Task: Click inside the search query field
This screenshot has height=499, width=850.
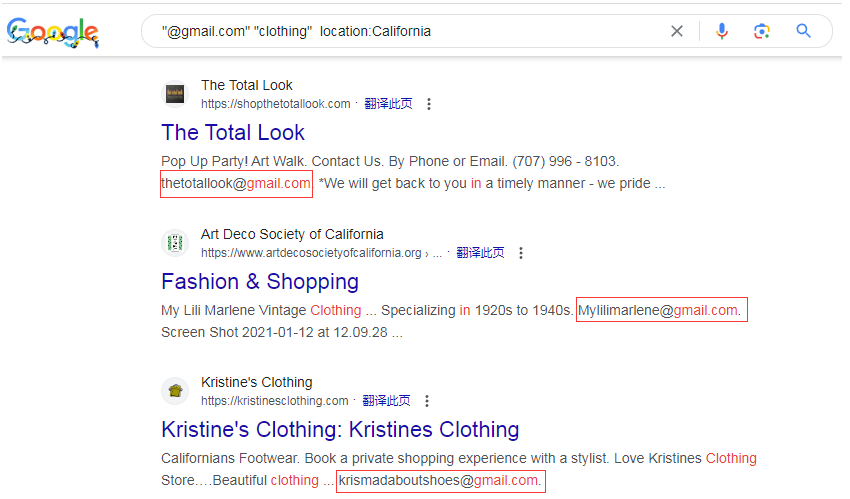Action: coord(400,31)
